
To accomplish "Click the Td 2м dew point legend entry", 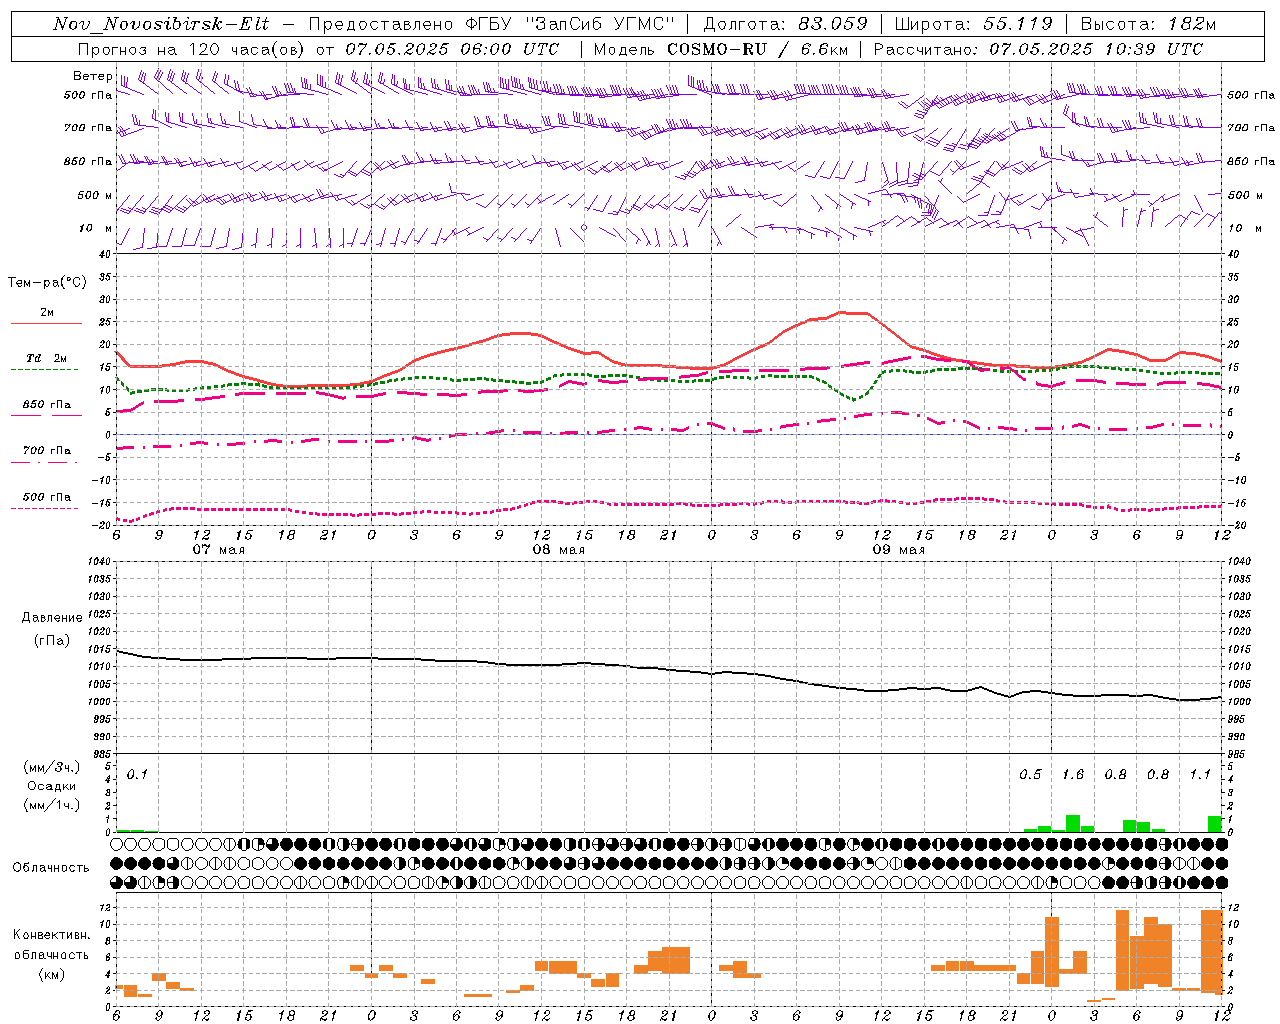I will (x=47, y=358).
